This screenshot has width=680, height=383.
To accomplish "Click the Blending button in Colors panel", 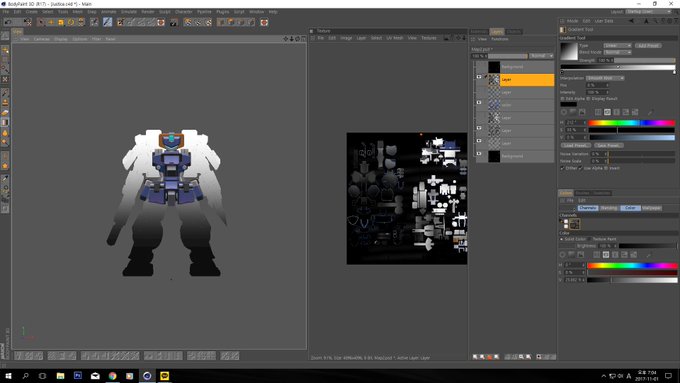I will [x=609, y=208].
